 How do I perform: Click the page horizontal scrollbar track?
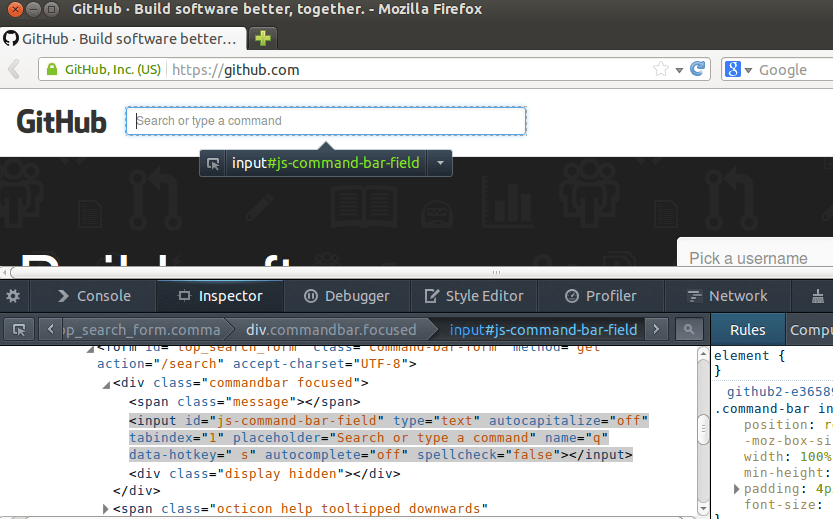(x=420, y=273)
